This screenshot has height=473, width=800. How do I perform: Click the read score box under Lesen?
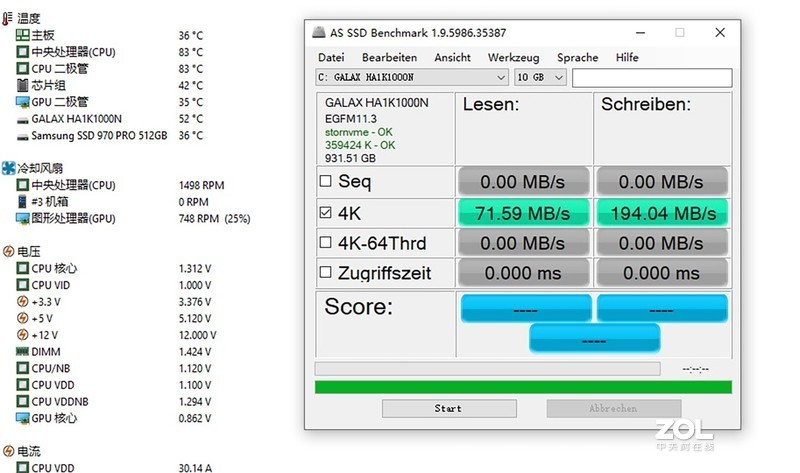[526, 308]
